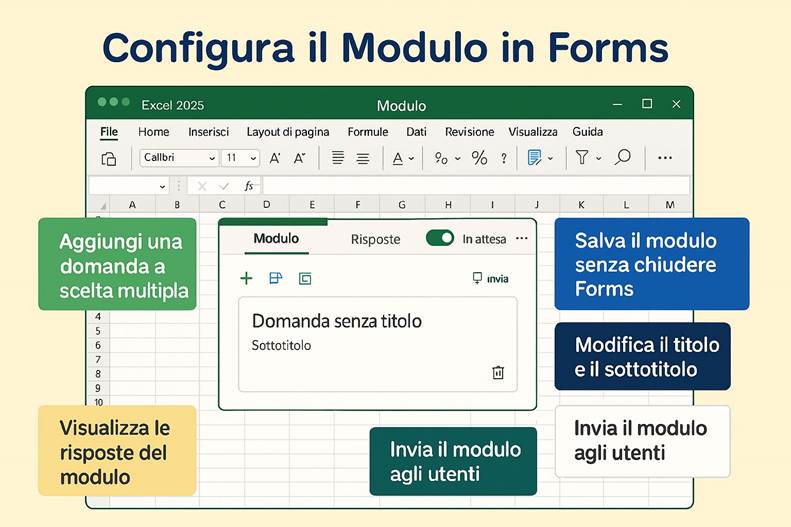
Task: Click the Excel 2025 title text
Action: click(173, 105)
